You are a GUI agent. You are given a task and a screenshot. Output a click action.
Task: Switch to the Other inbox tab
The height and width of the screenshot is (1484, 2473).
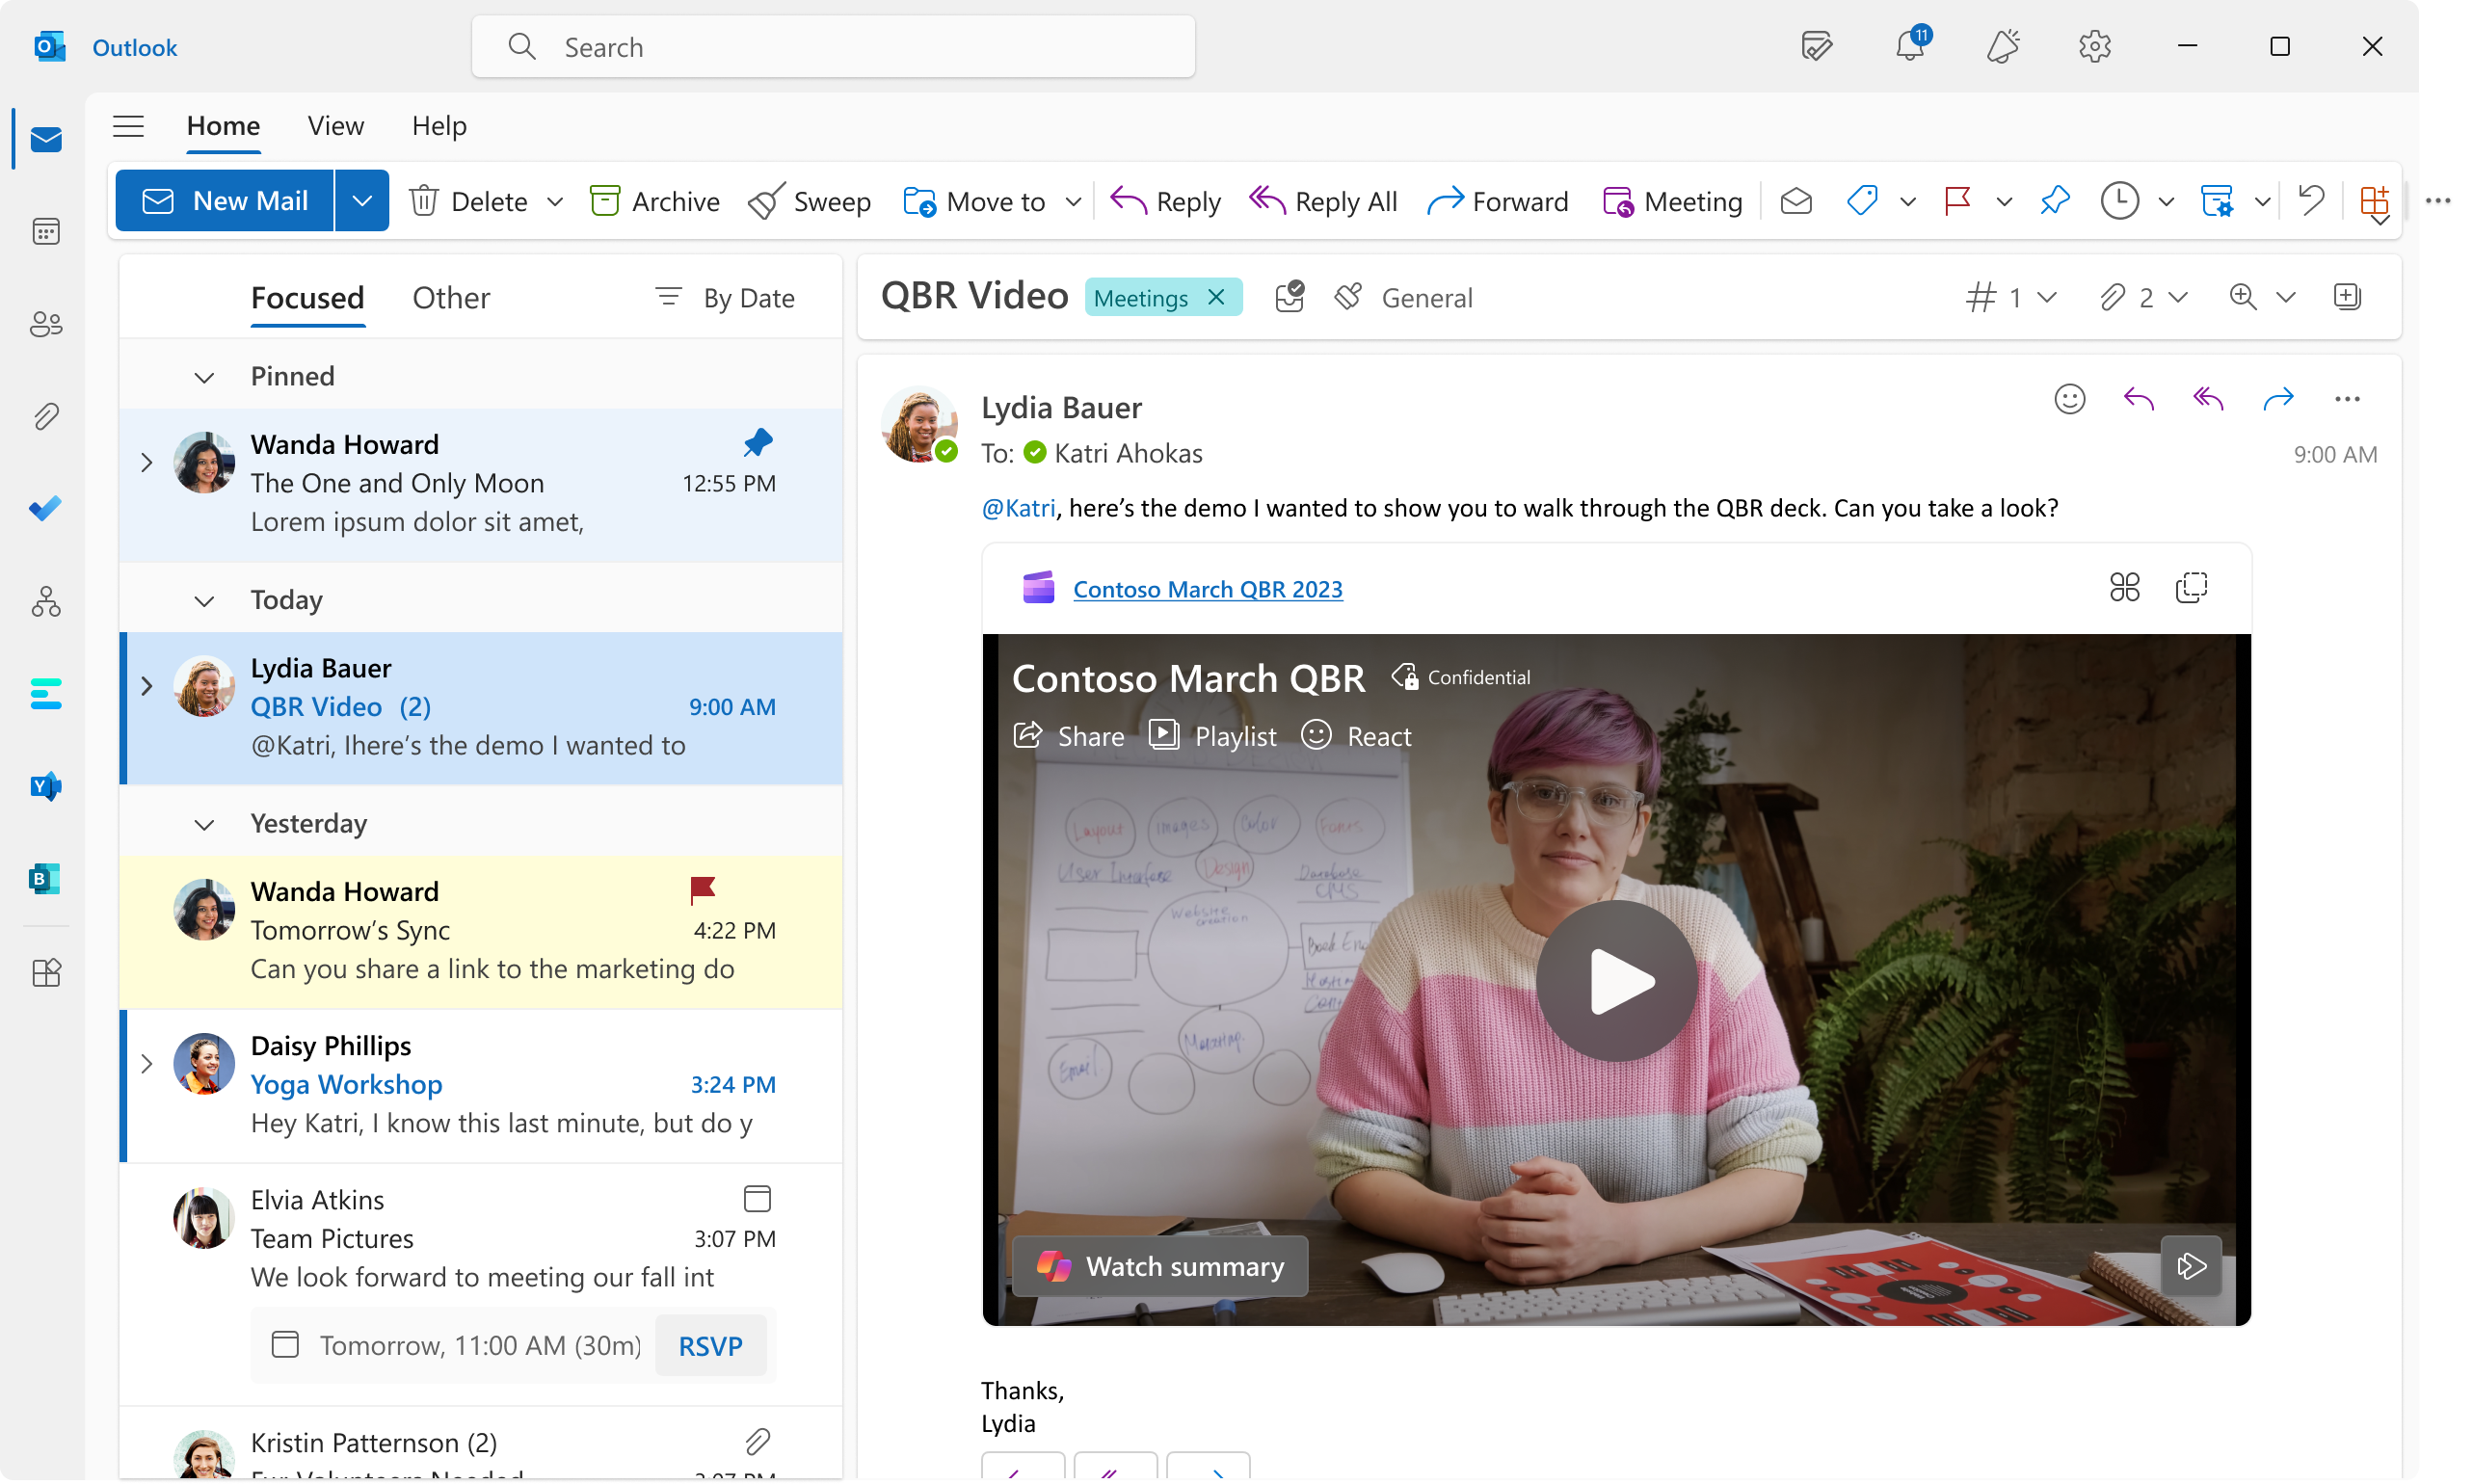[x=451, y=298]
